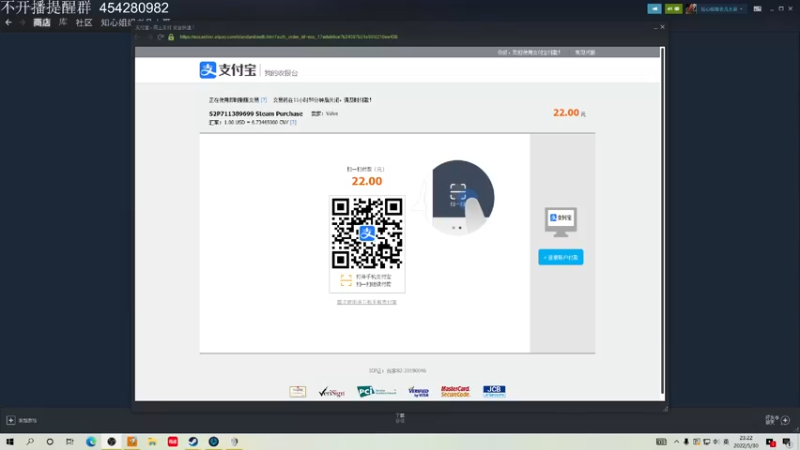
Task: Click the dark round app icon beside Edge
Action: click(111, 441)
